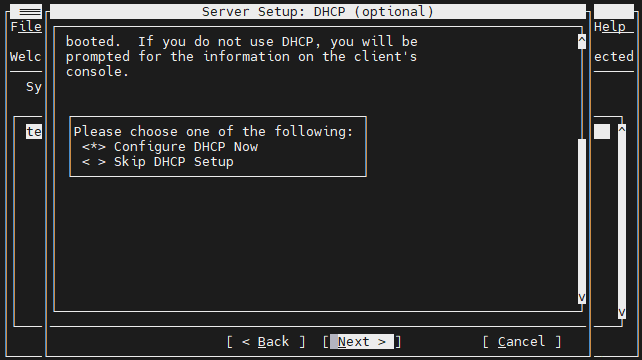The width and height of the screenshot is (642, 360).
Task: Select the highlighted "te" entry in the background list
Action: coord(34,131)
